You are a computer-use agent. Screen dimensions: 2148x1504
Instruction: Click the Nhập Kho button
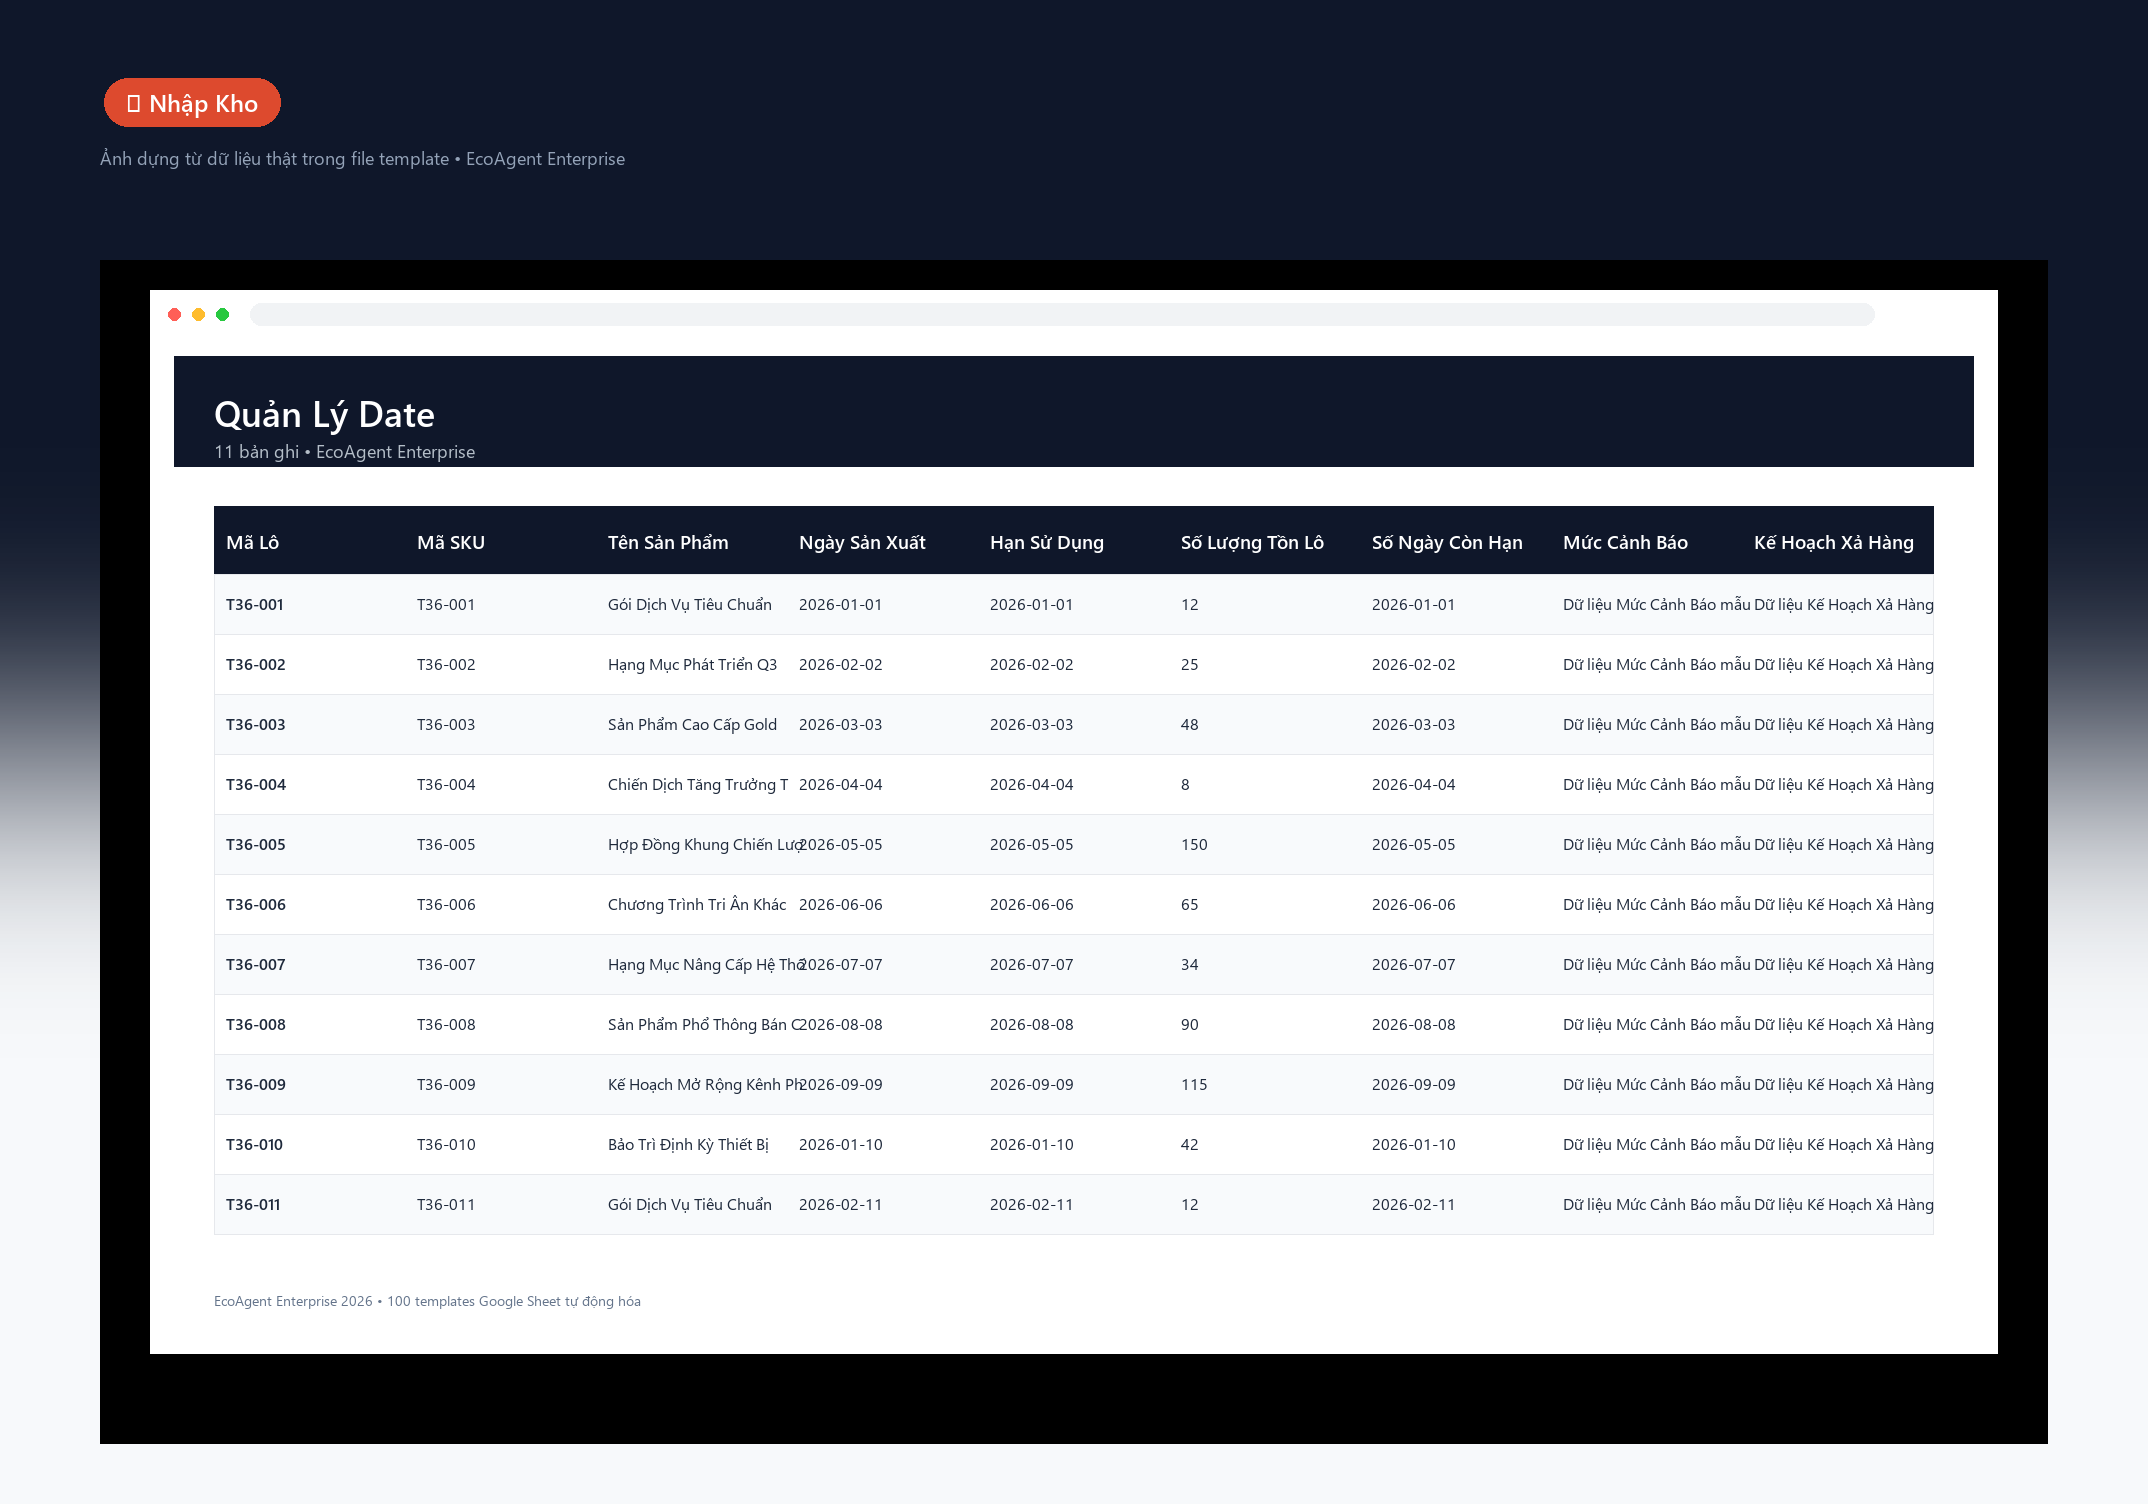tap(192, 103)
